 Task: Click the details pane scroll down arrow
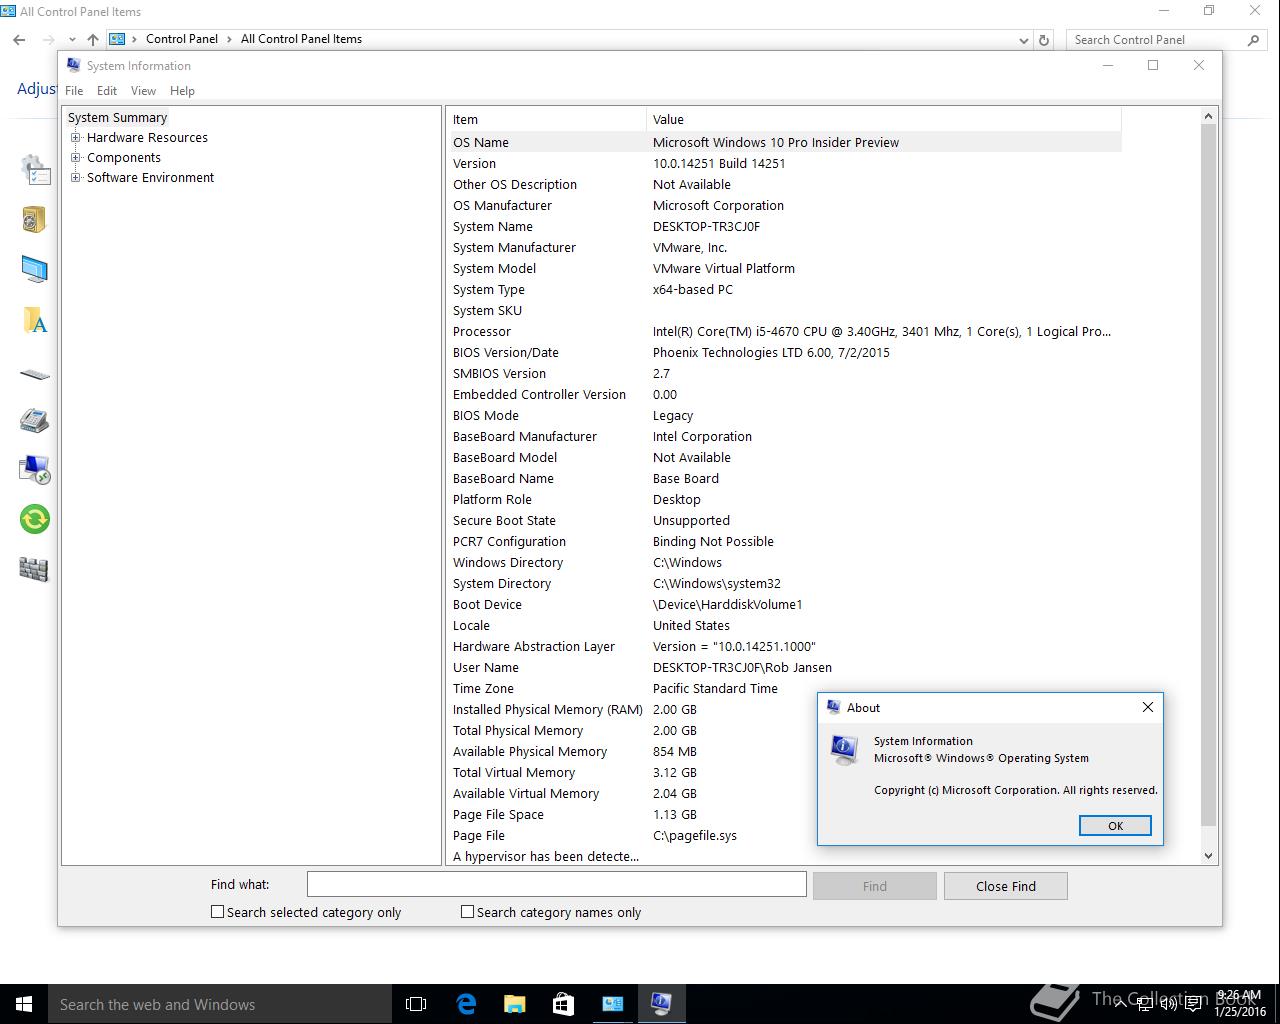1208,855
